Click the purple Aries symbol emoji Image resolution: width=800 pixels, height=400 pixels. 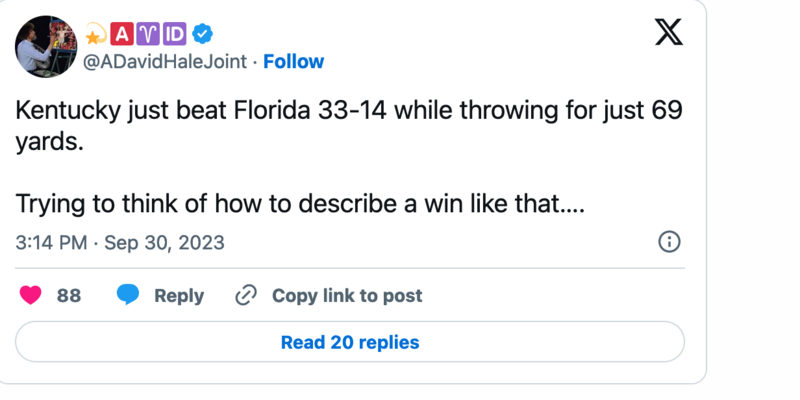(147, 34)
